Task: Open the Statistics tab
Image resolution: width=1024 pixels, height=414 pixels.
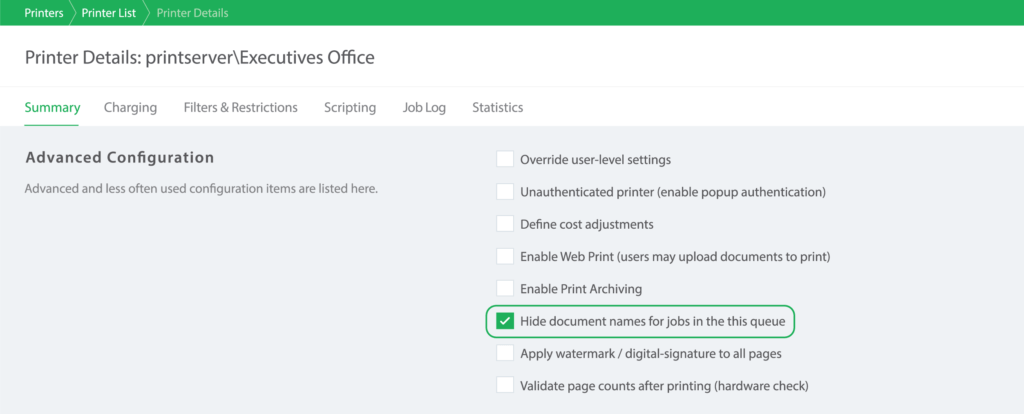Action: coord(498,107)
